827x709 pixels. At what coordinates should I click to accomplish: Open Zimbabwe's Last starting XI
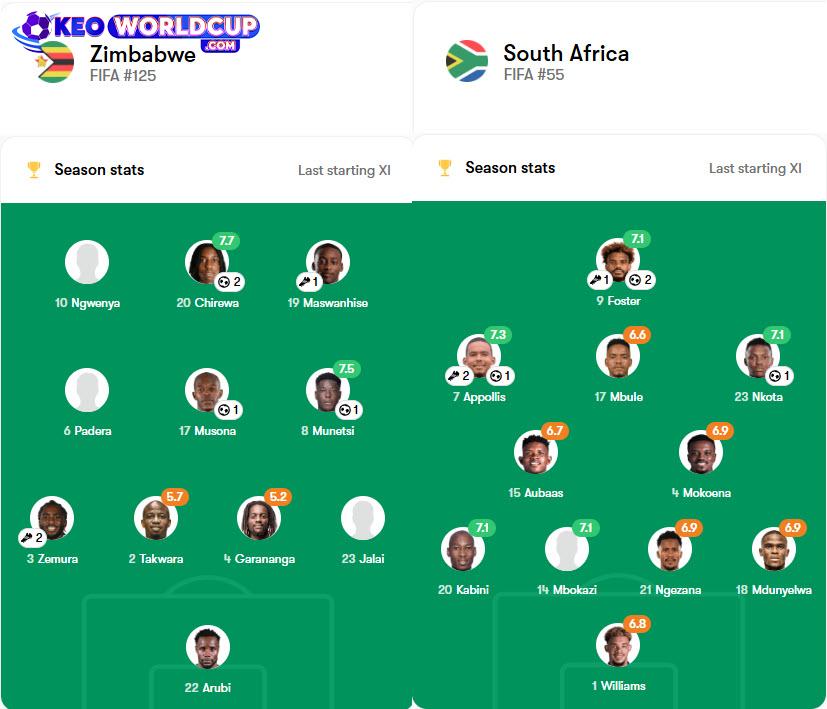pos(344,170)
